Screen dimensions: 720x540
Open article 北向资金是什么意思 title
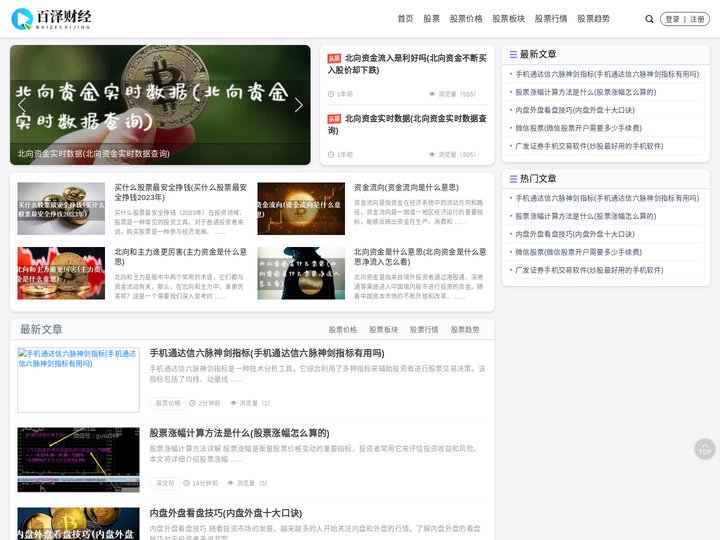pyautogui.click(x=420, y=257)
